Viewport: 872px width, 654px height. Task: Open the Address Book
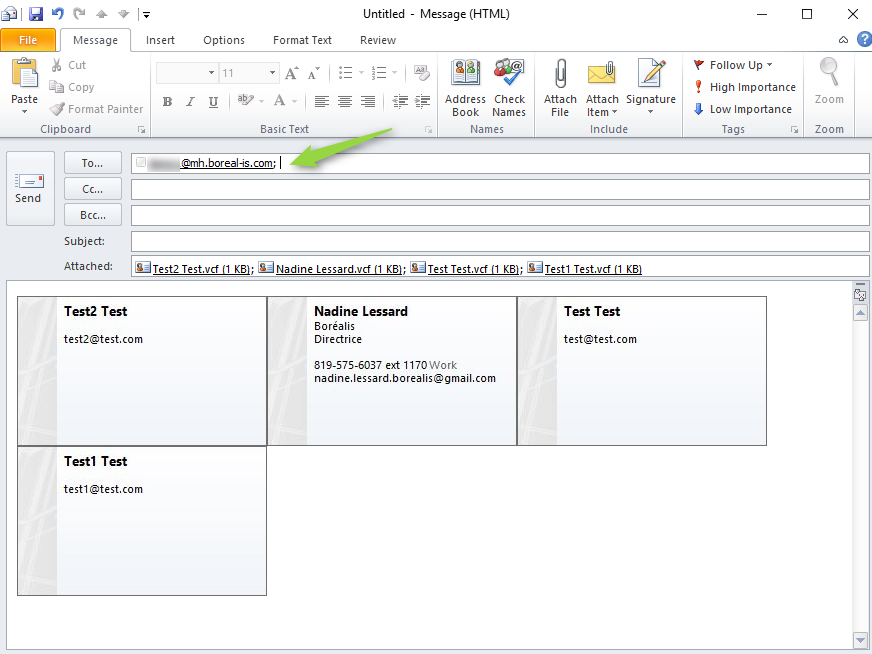pos(465,87)
